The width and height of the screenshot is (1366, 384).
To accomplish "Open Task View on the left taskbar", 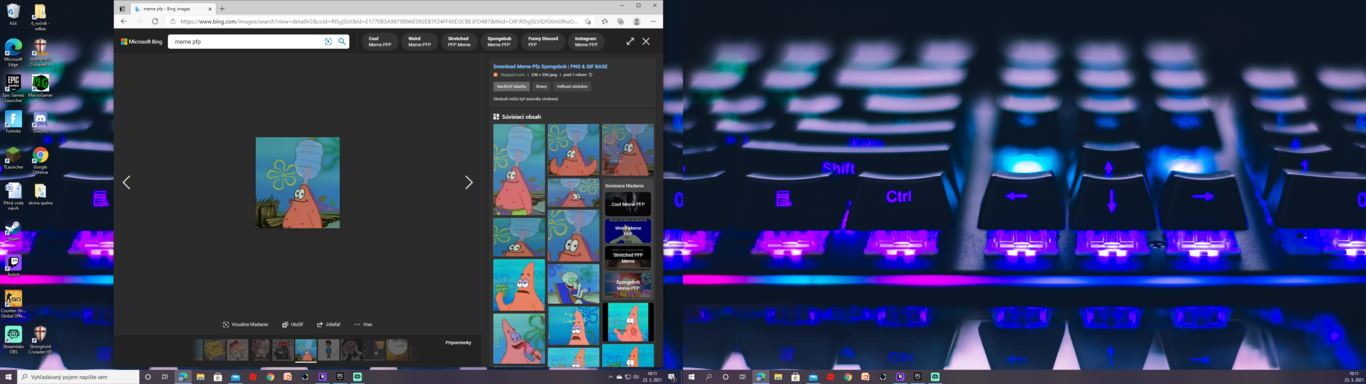I will [x=165, y=377].
